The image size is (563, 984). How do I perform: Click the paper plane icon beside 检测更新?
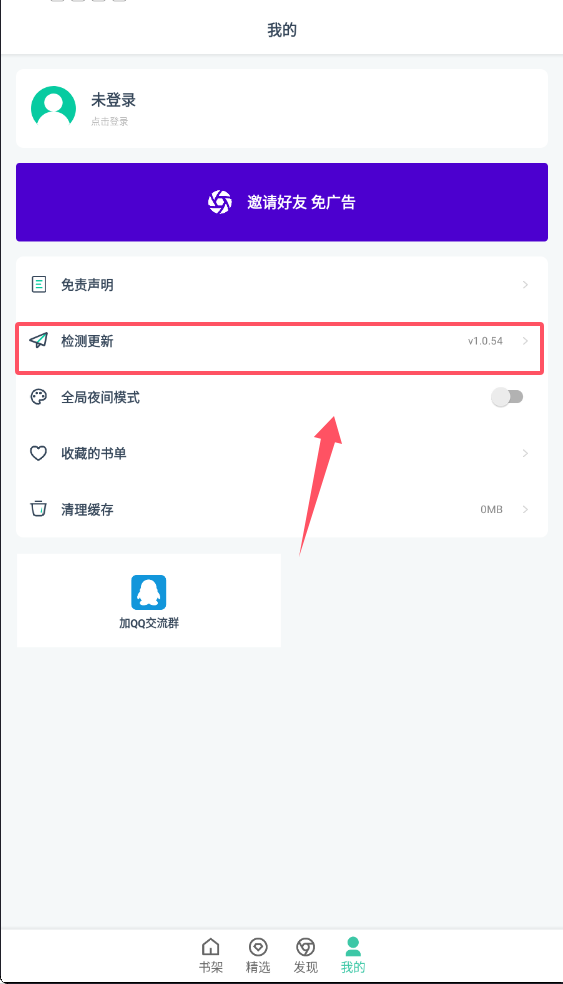click(38, 340)
